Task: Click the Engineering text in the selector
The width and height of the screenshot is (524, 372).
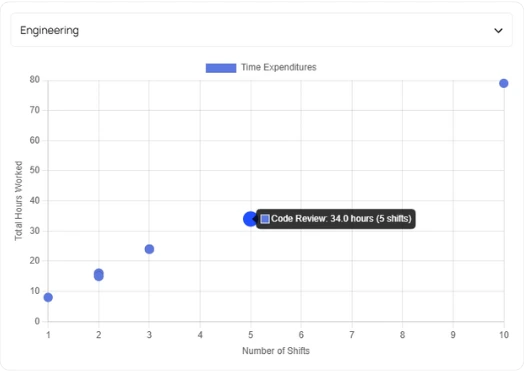Action: [49, 30]
